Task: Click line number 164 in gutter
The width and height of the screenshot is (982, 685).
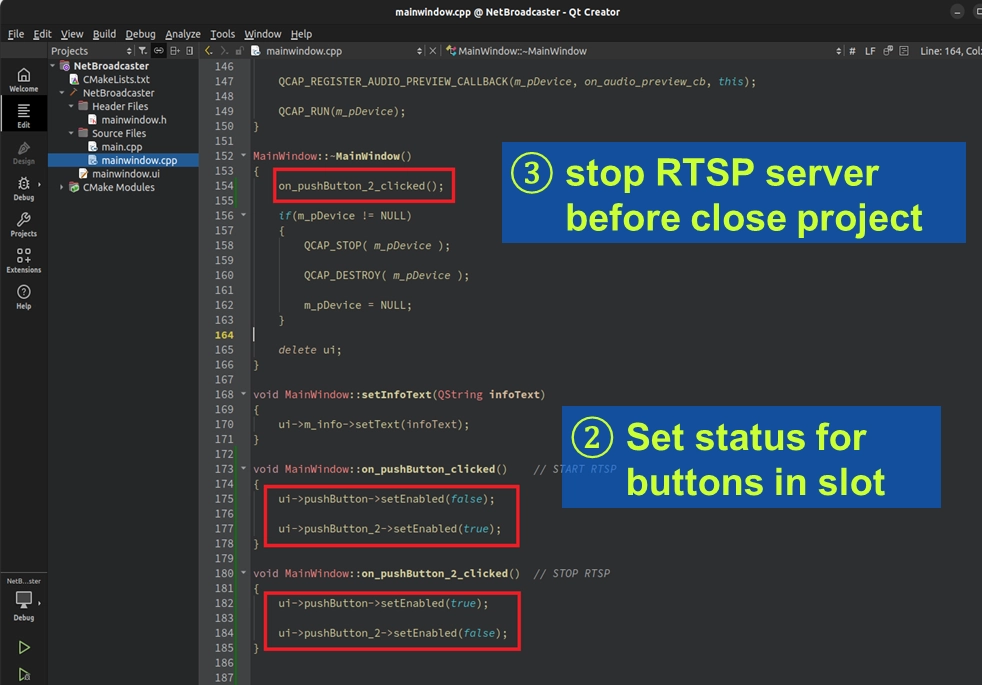Action: [x=224, y=335]
